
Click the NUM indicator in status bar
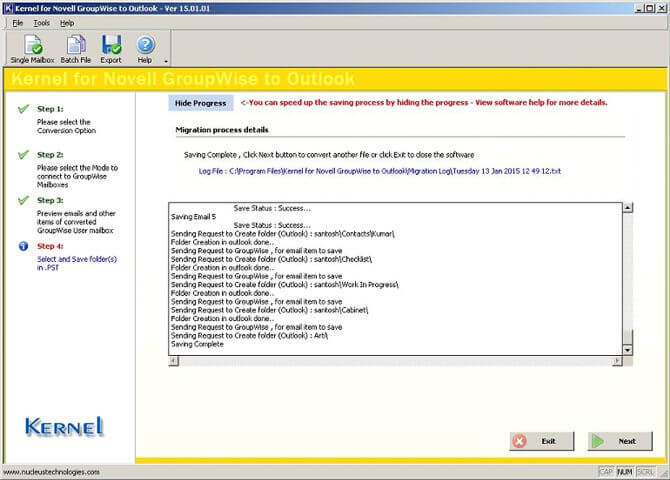(x=624, y=472)
